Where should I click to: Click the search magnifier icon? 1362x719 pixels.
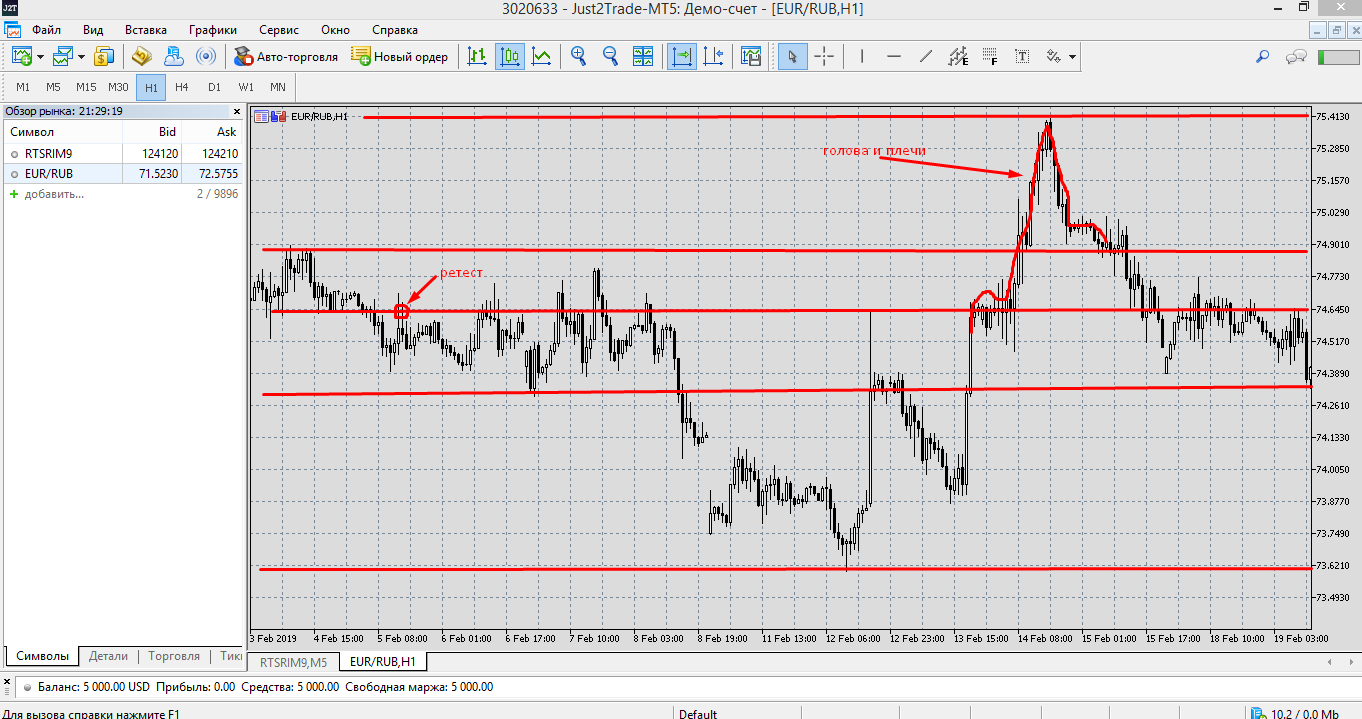pos(1263,56)
